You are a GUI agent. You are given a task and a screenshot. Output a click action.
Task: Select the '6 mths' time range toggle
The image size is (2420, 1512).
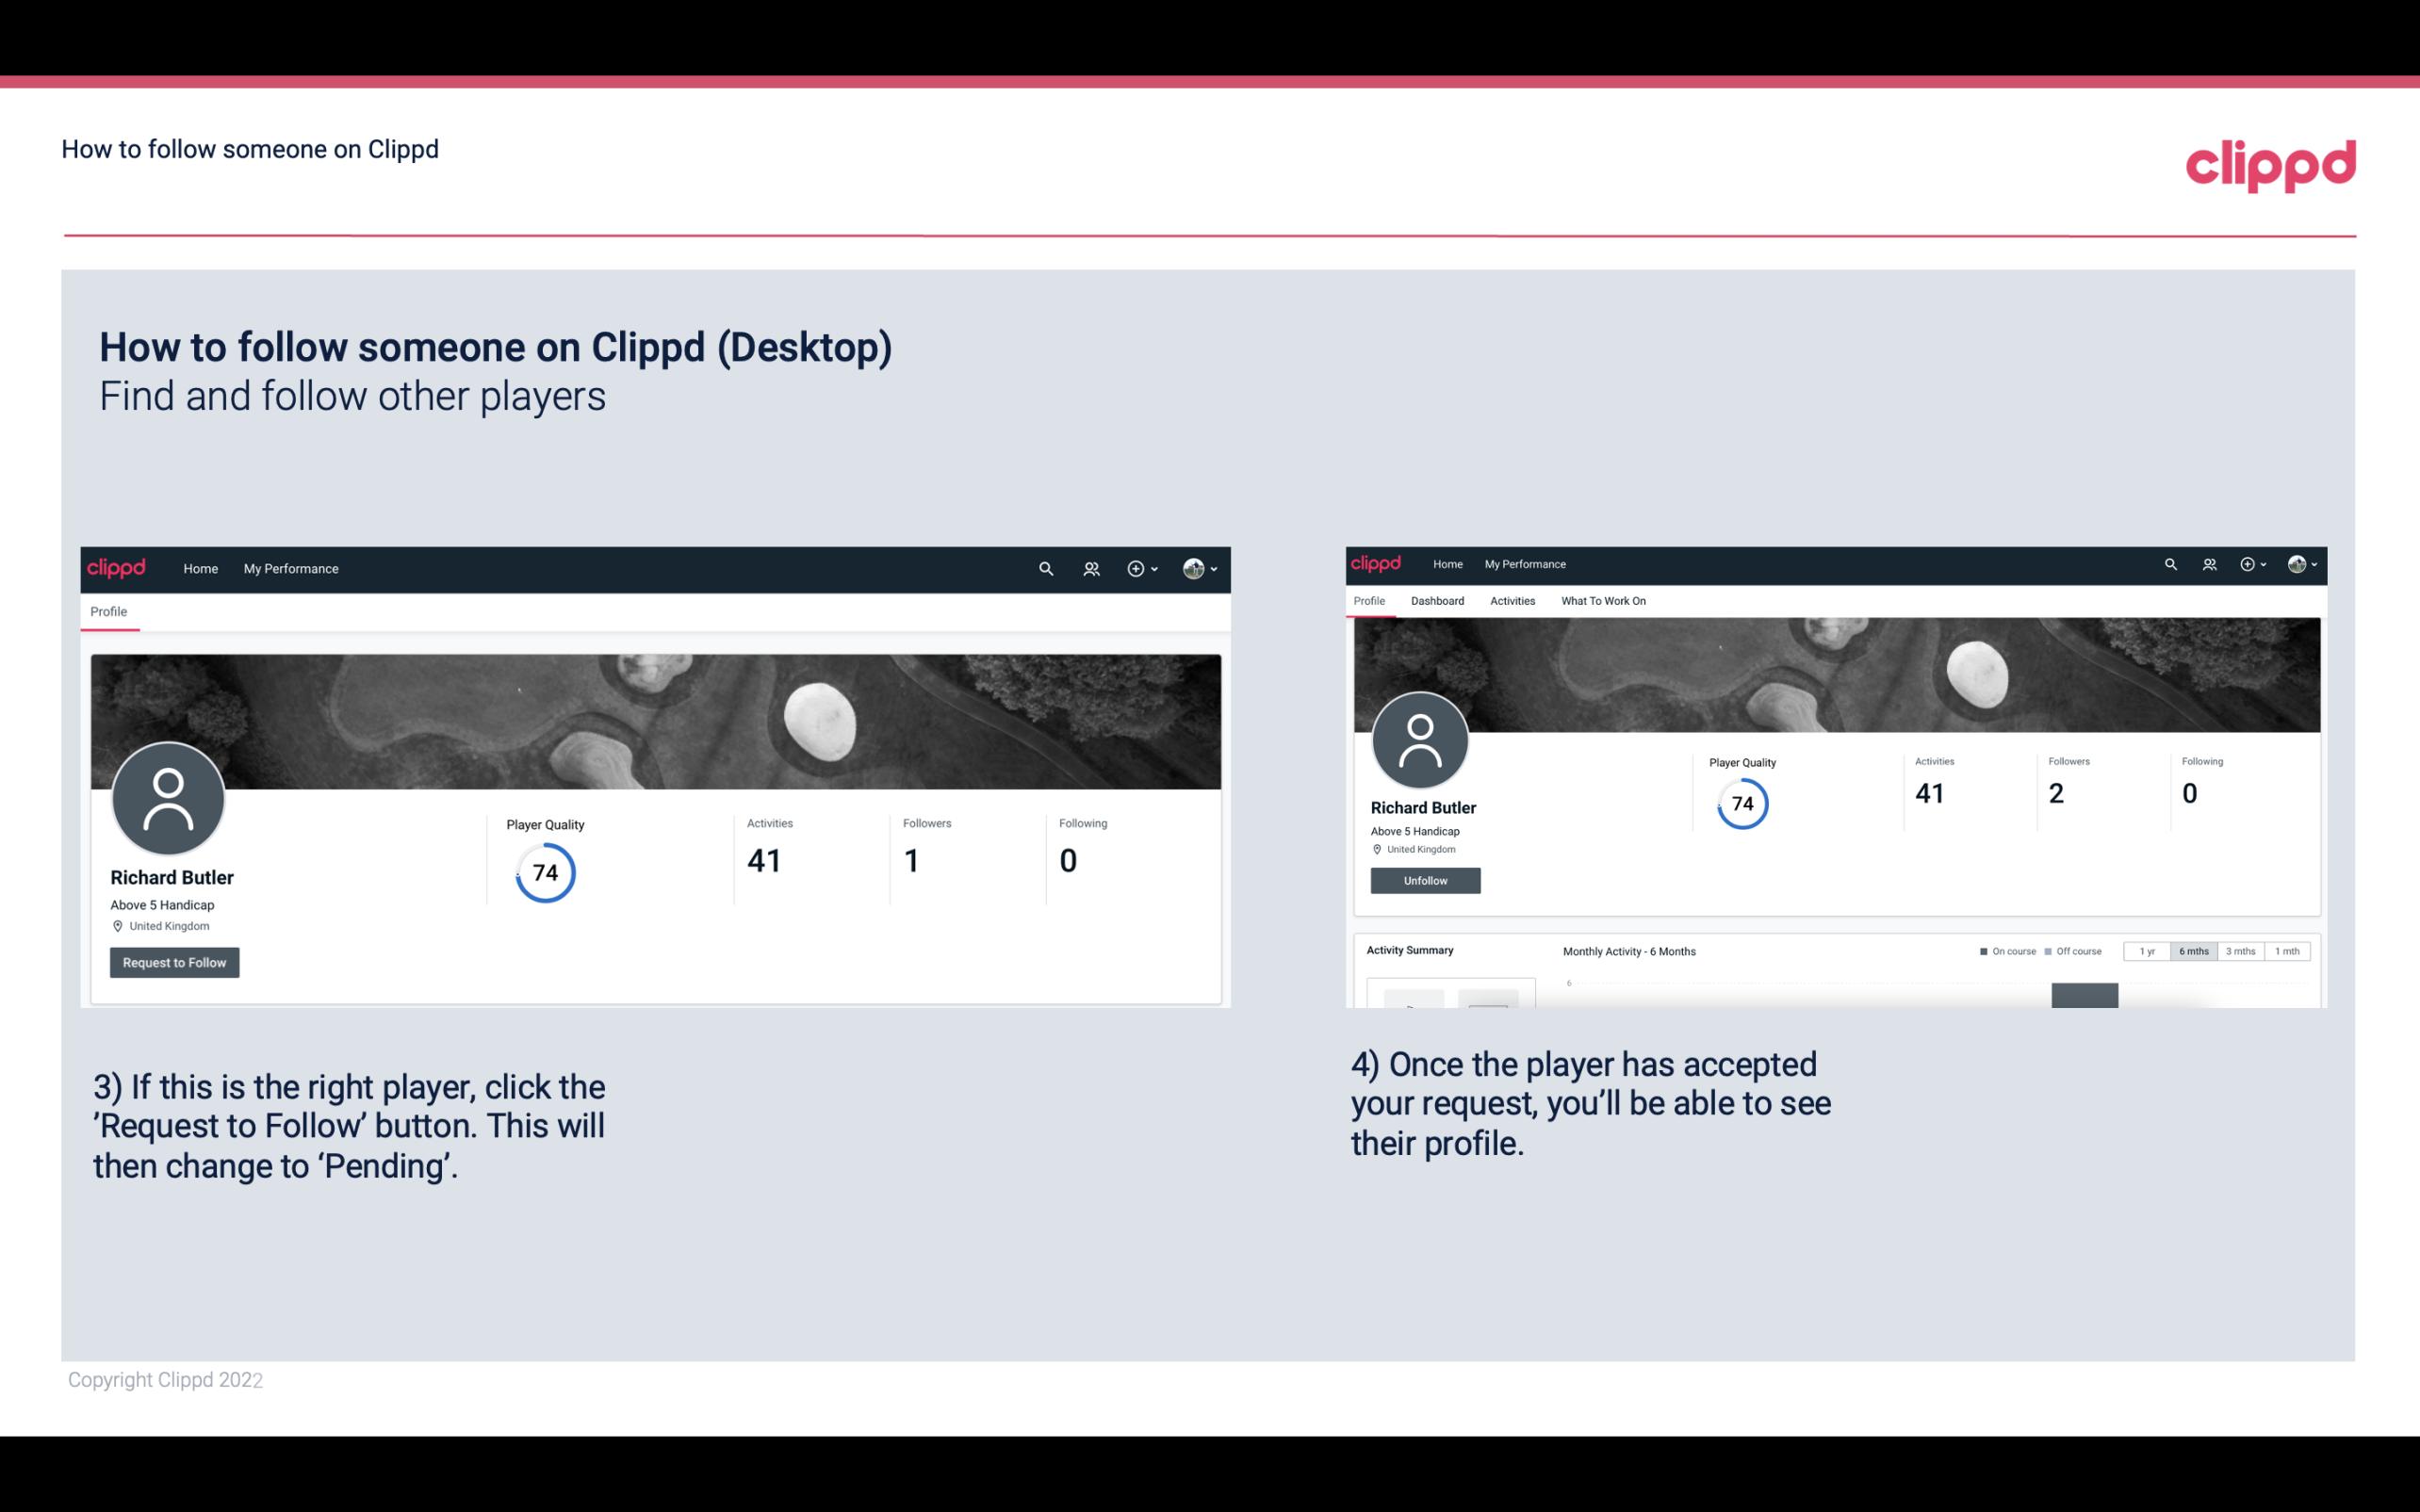(2194, 951)
